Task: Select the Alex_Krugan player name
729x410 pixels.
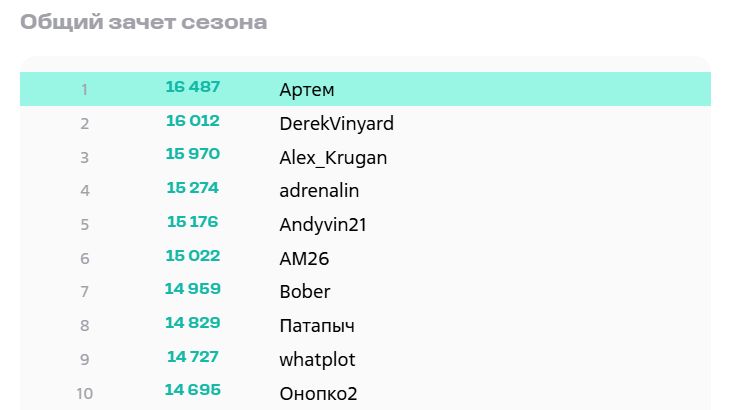Action: point(333,158)
